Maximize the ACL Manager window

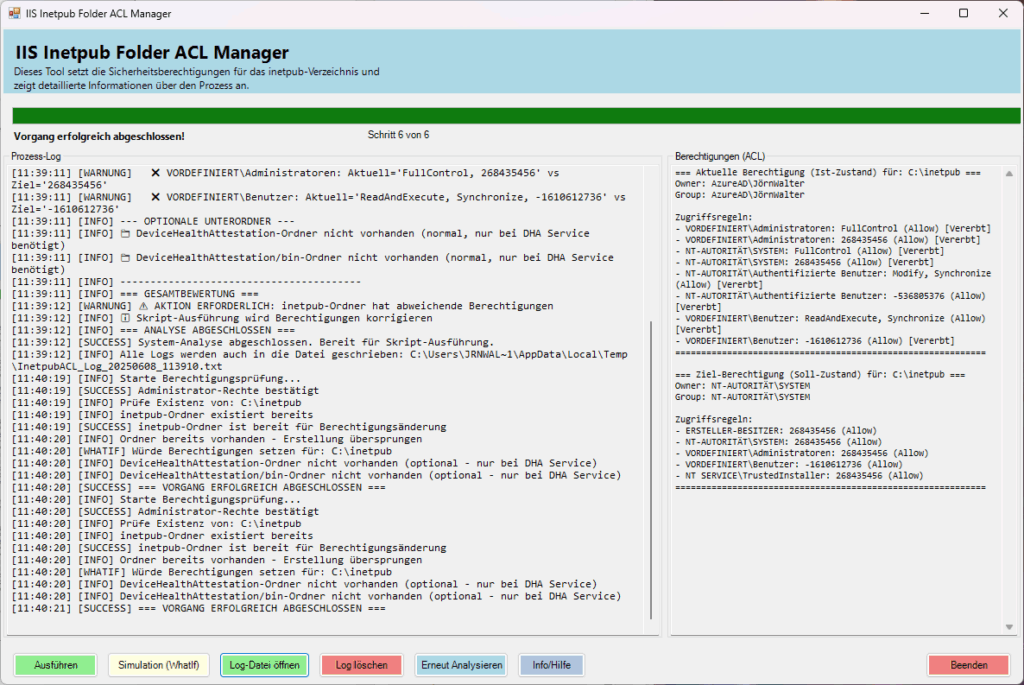pyautogui.click(x=963, y=14)
